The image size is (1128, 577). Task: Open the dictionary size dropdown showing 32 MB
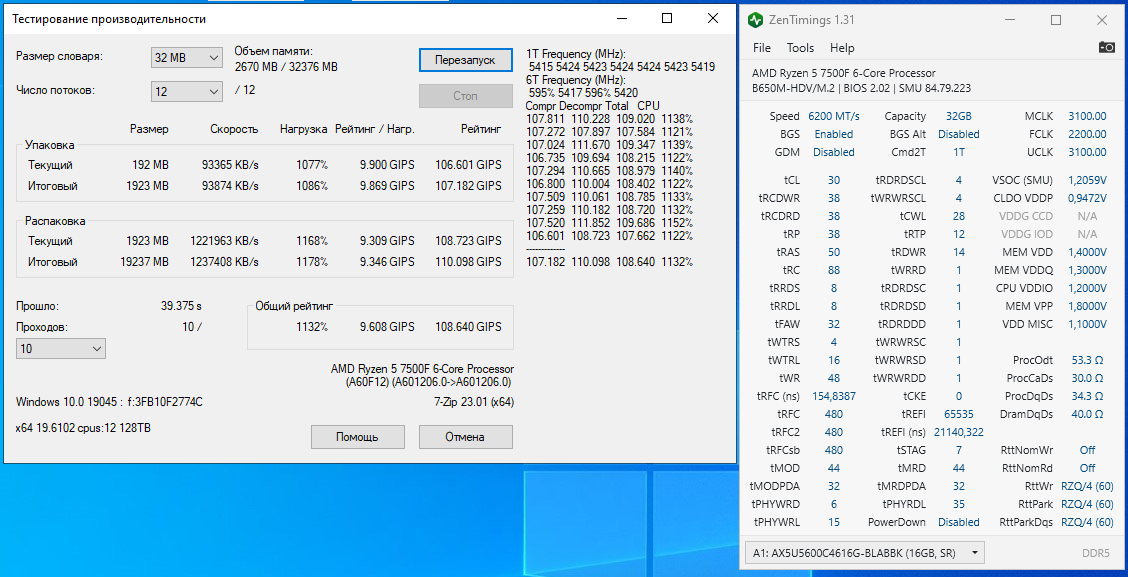[186, 58]
